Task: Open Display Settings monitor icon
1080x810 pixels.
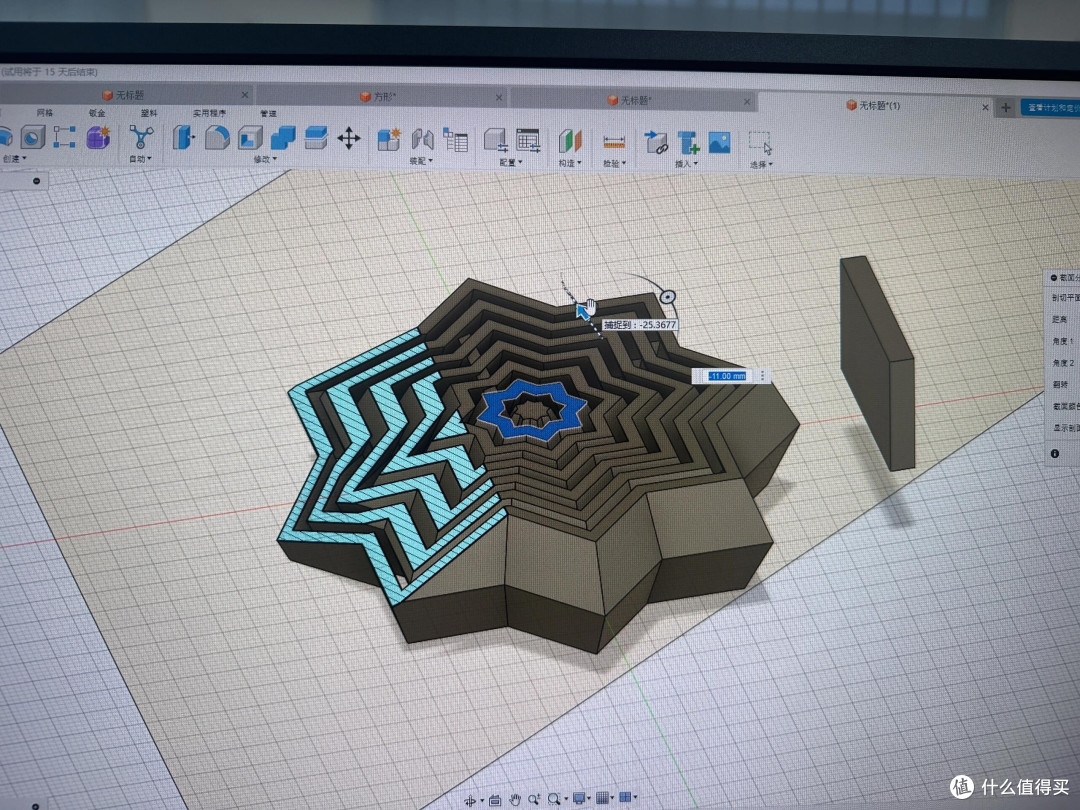Action: pyautogui.click(x=579, y=798)
